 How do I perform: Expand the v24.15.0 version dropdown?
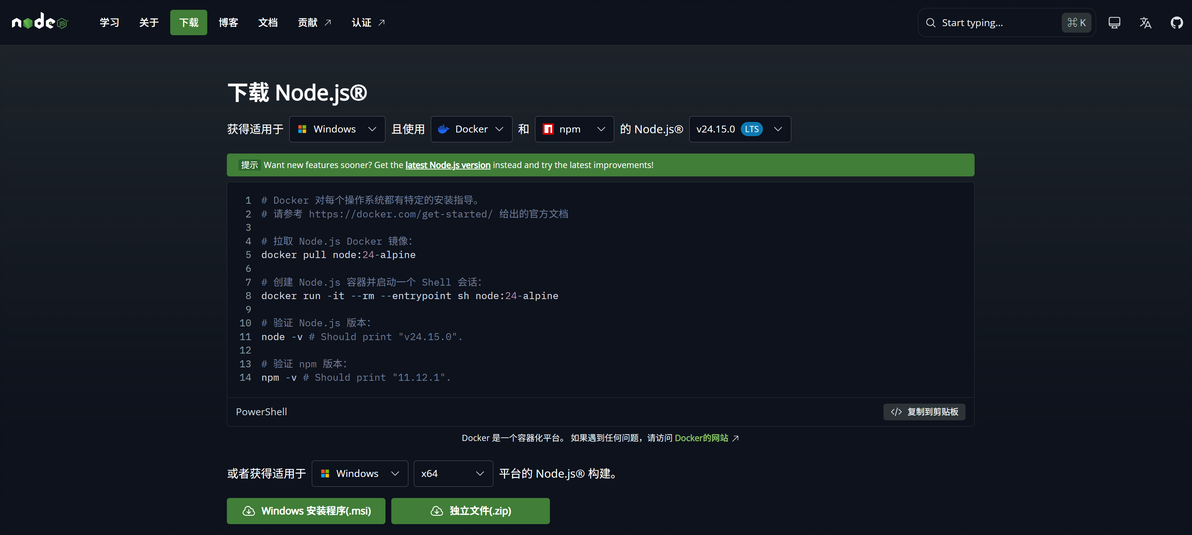(740, 129)
